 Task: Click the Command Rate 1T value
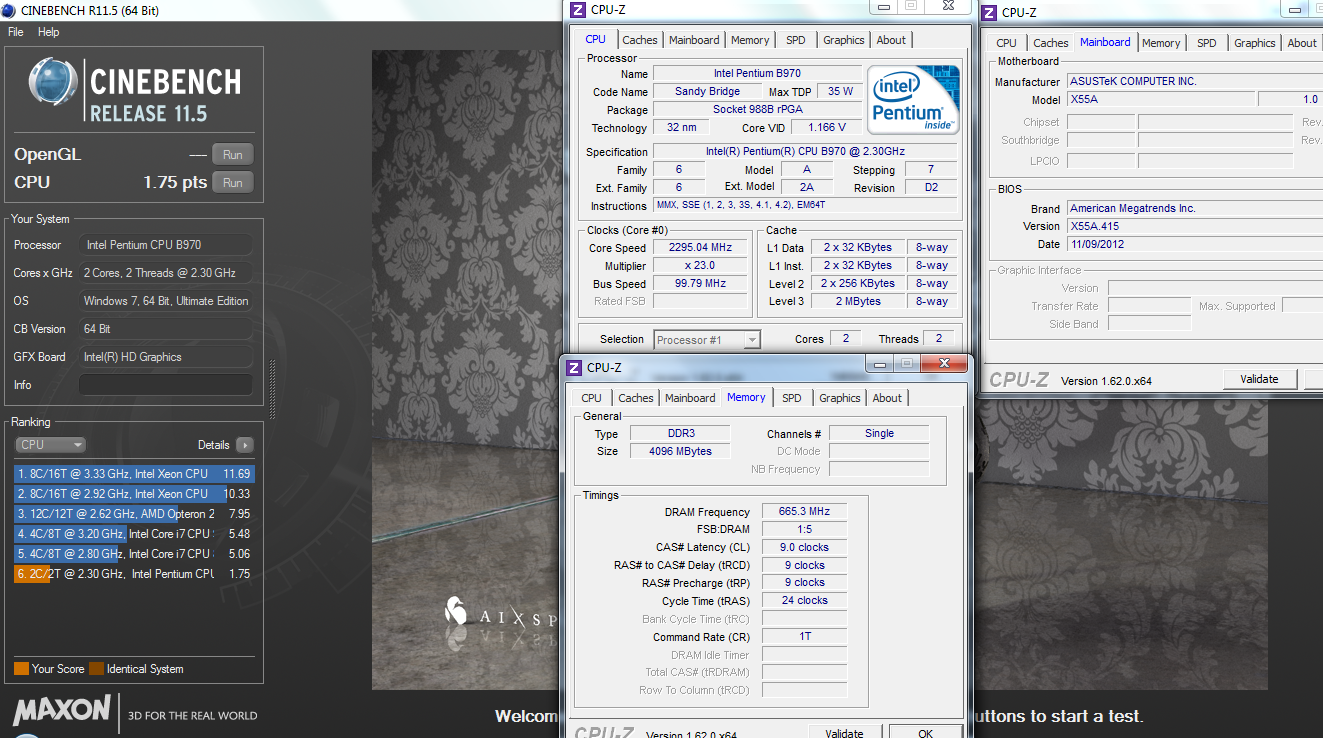tap(804, 637)
